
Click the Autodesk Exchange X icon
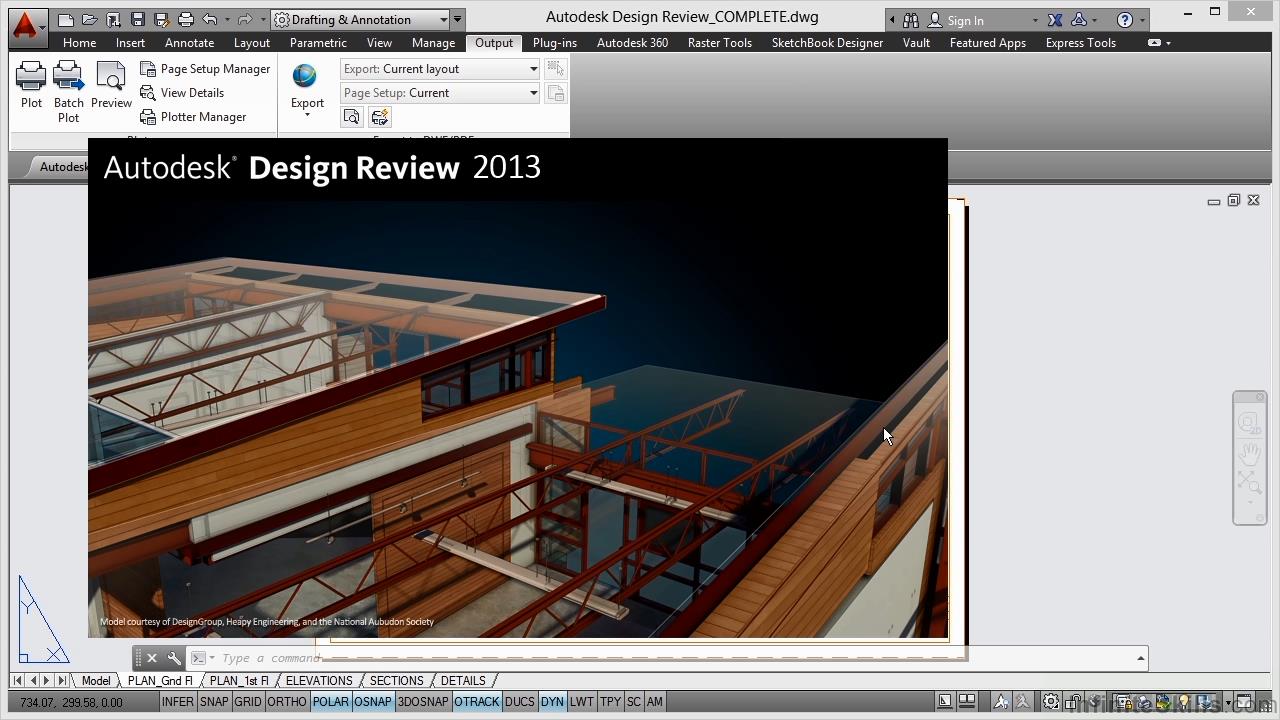[1055, 20]
